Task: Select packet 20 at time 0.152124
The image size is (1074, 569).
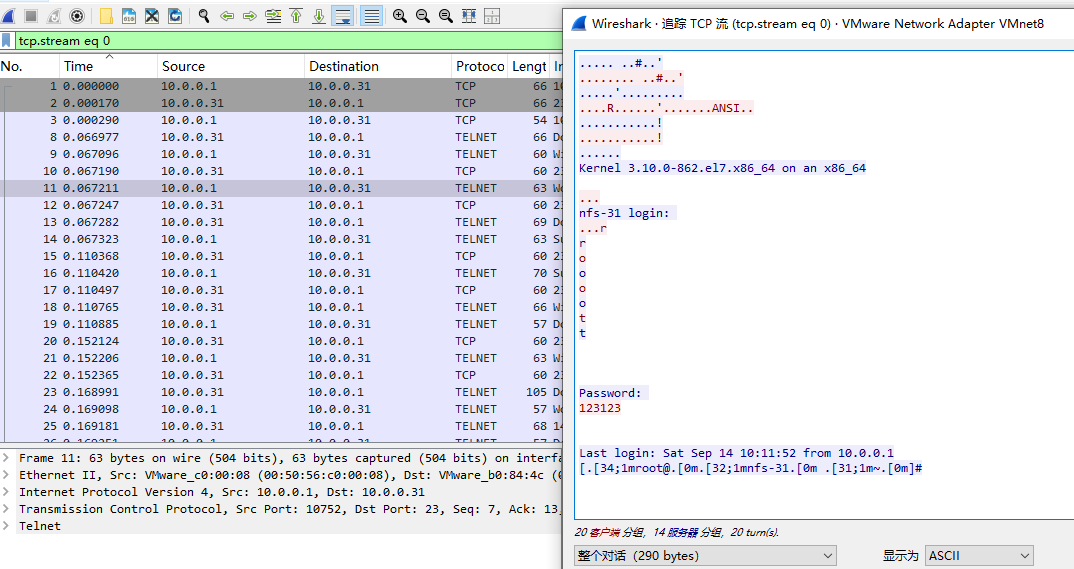Action: (x=281, y=341)
